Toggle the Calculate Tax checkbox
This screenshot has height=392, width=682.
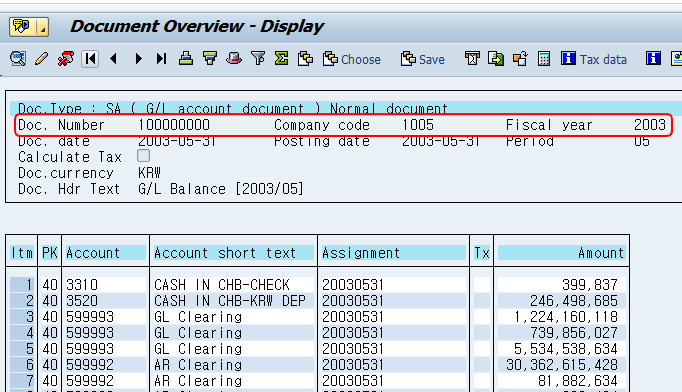[x=144, y=156]
